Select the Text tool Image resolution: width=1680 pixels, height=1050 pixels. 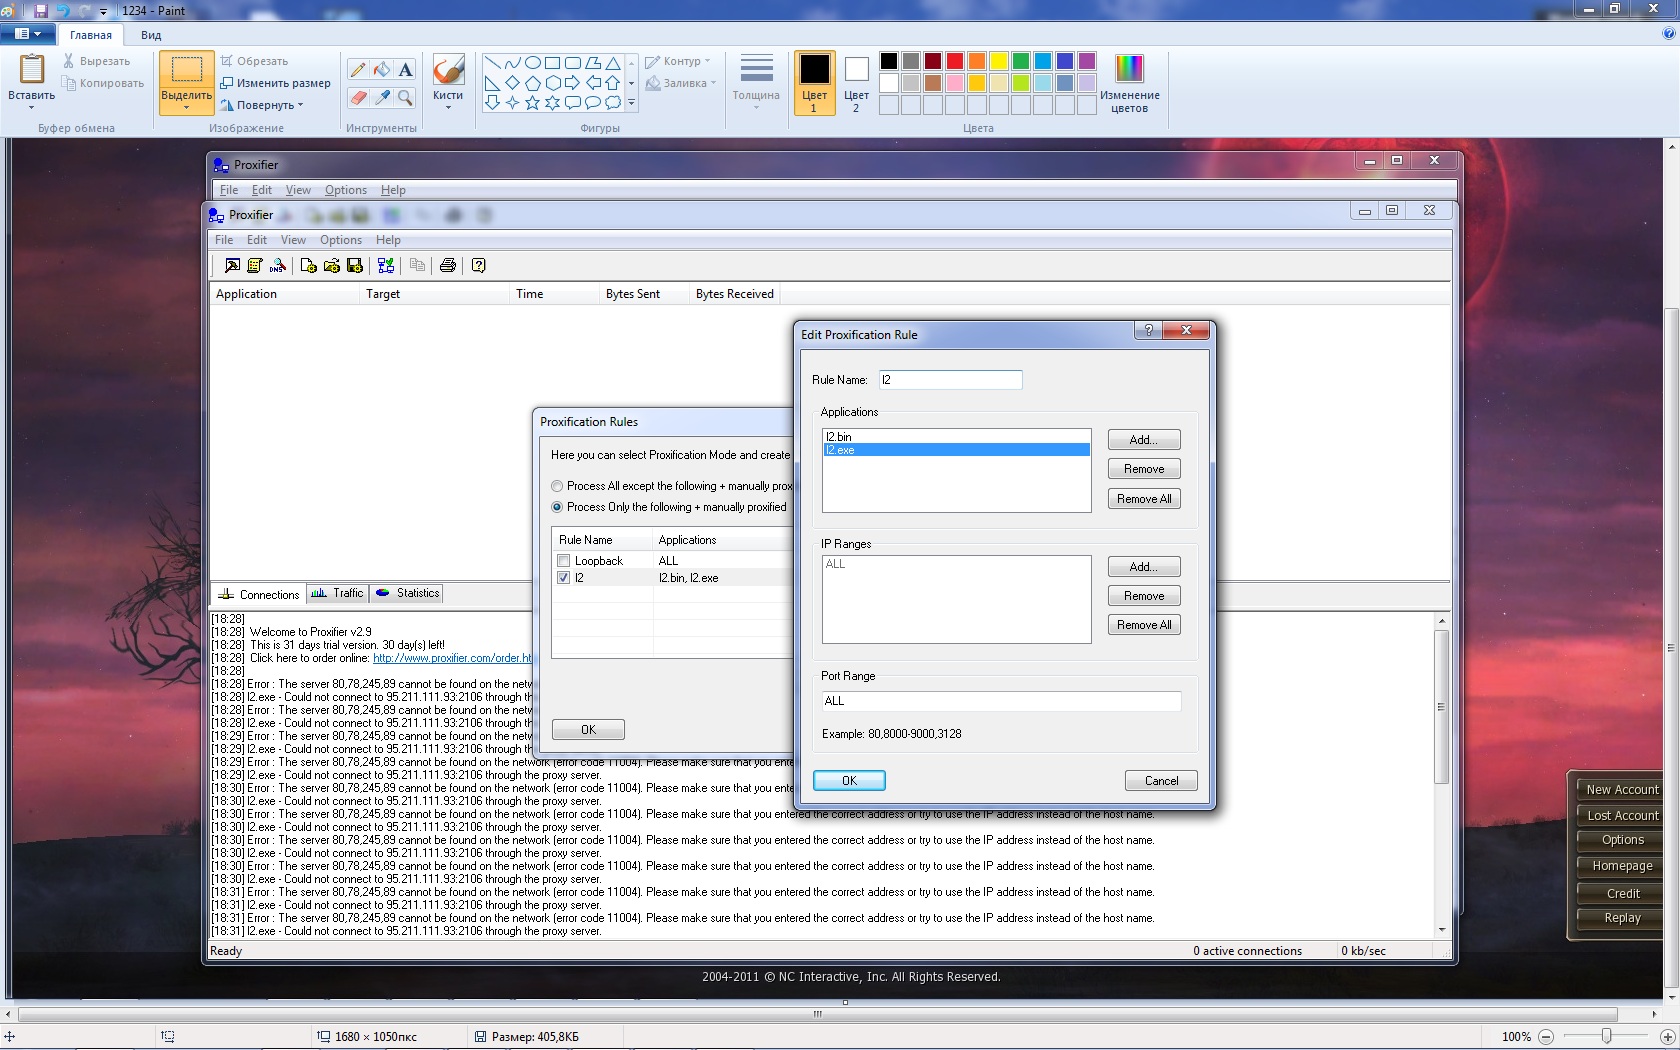pos(405,69)
